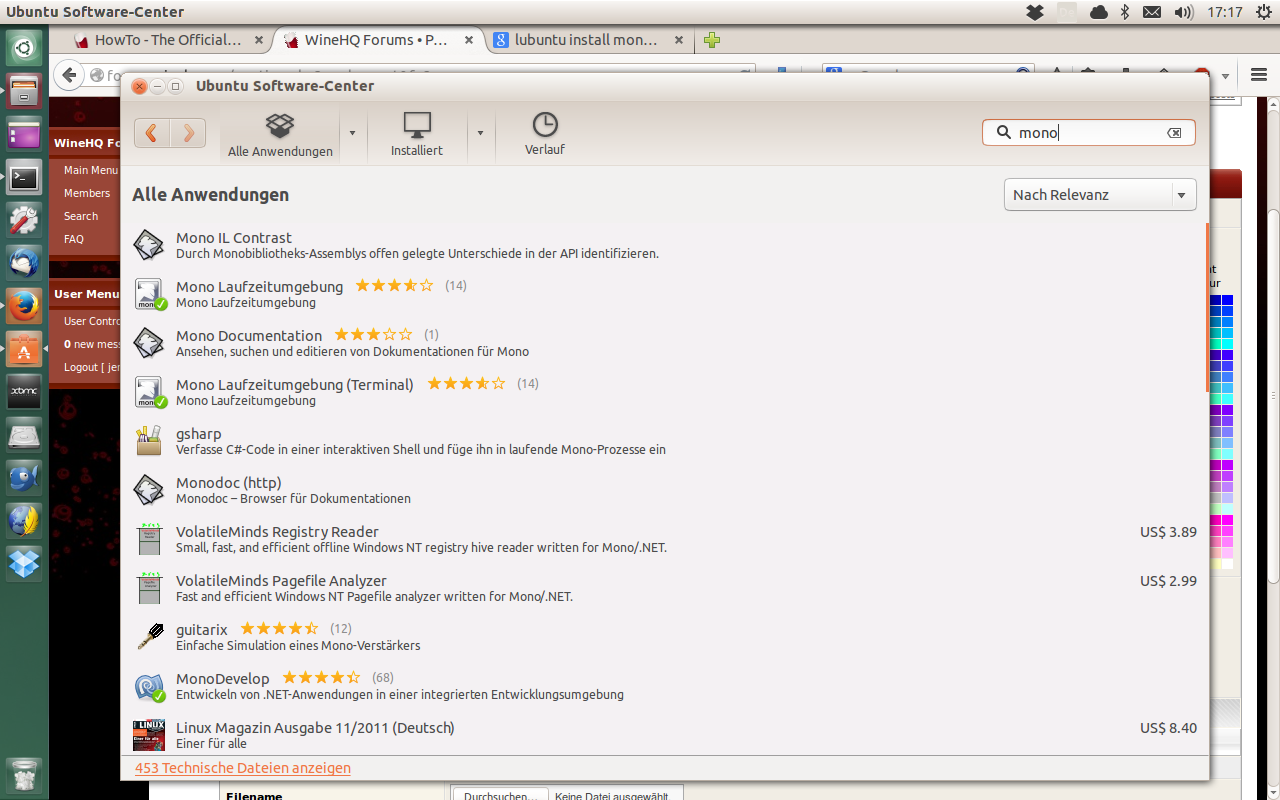1280x800 pixels.
Task: Select the 'gsharp' entry title
Action: click(199, 434)
